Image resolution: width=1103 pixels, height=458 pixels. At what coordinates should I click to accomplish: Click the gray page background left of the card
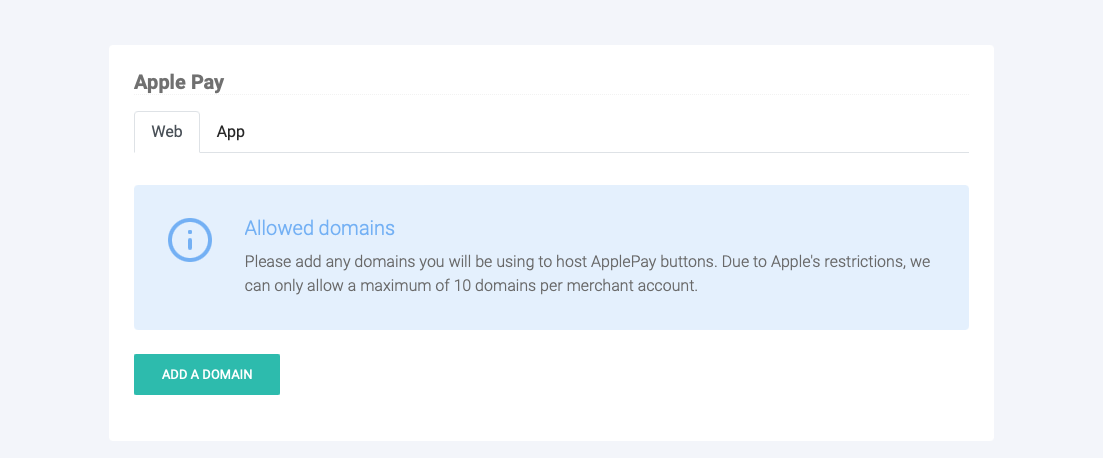tap(54, 240)
